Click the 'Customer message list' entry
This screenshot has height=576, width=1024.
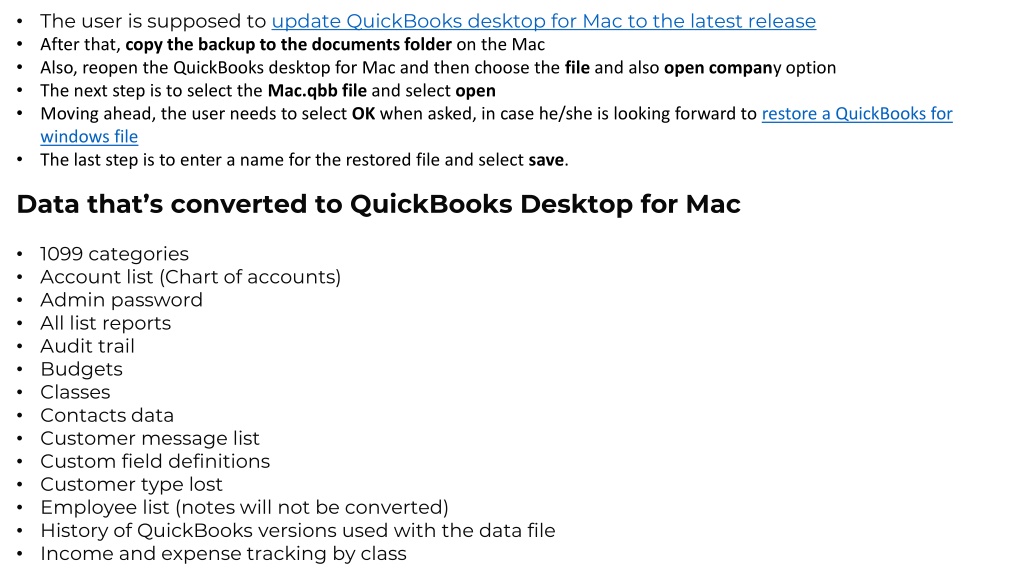coord(150,438)
